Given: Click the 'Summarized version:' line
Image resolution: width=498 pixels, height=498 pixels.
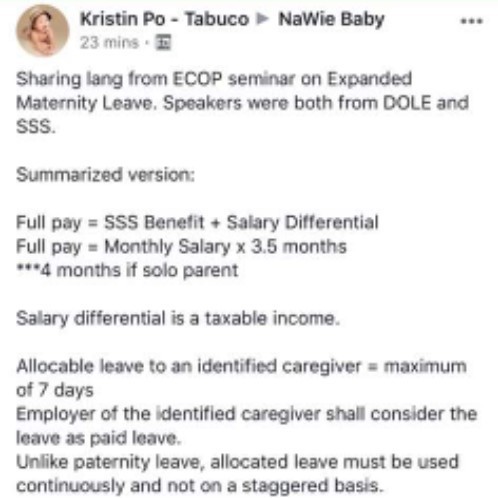Looking at the screenshot, I should (x=105, y=175).
